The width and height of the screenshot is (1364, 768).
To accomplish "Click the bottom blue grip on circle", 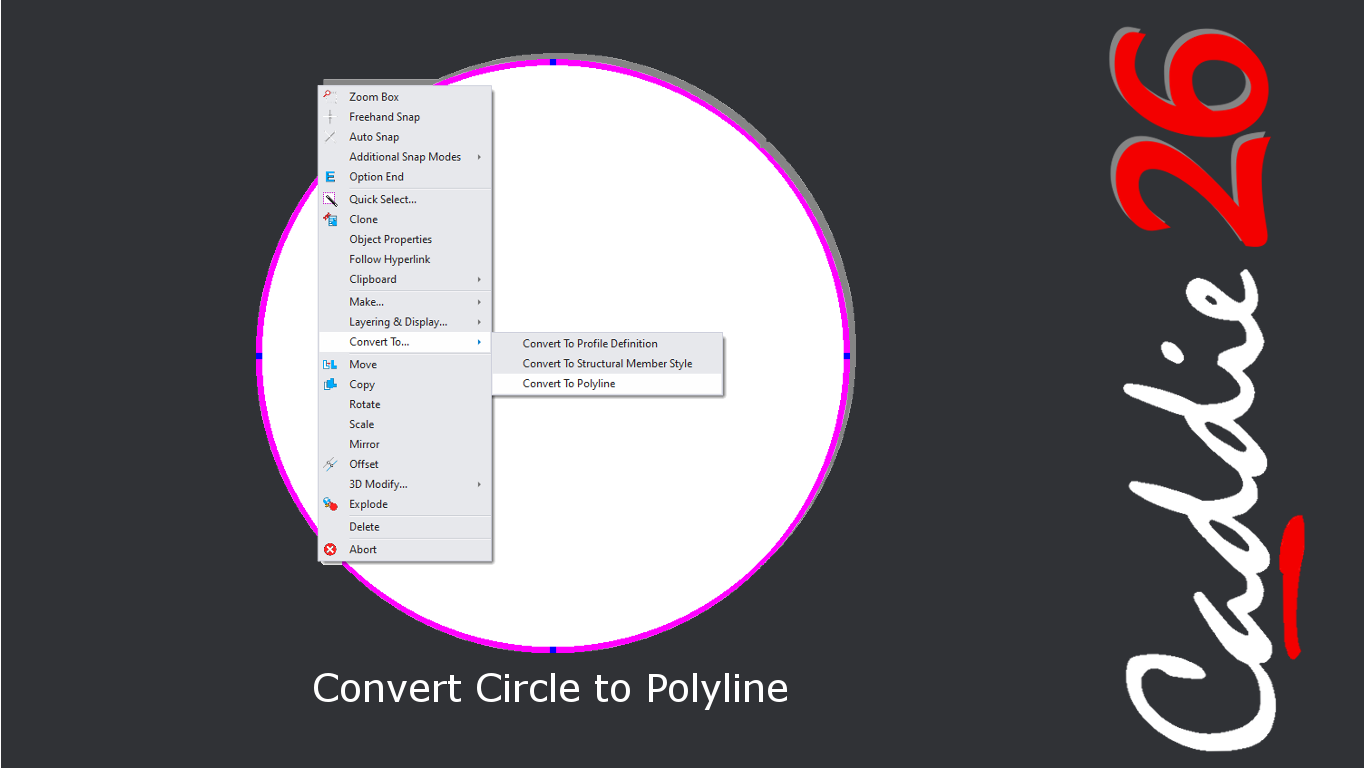I will [553, 650].
